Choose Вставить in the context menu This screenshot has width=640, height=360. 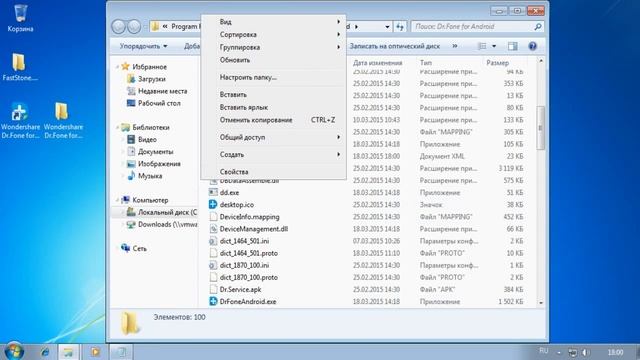click(273, 95)
